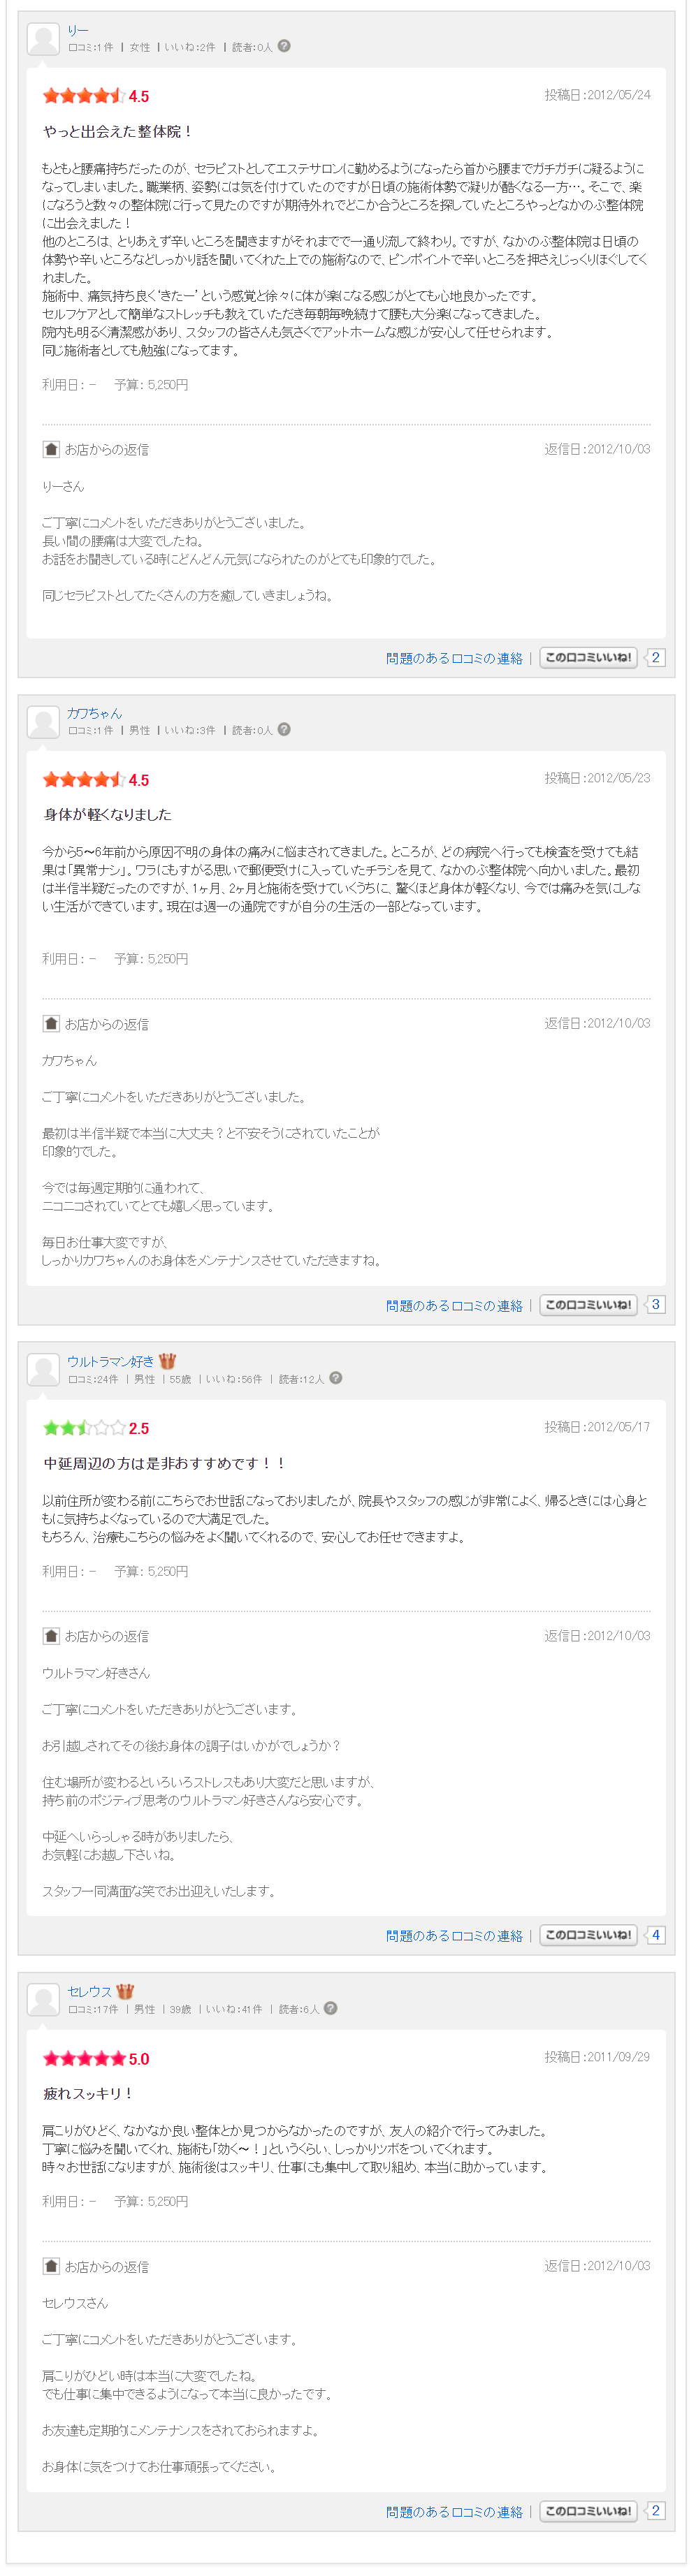Like the 中延周辺の方は是非おすすめです review
This screenshot has height=2576, width=696.
click(x=588, y=1934)
